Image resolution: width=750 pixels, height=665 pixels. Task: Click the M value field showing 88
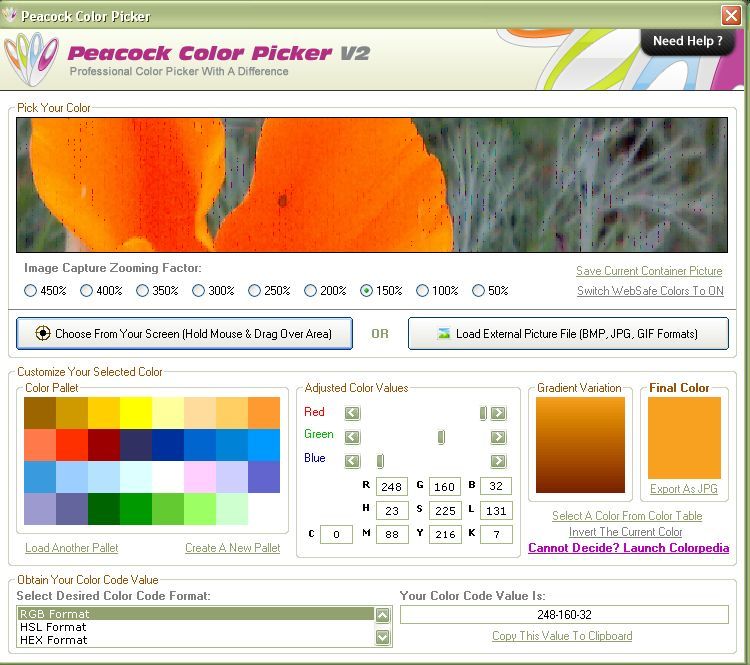392,534
